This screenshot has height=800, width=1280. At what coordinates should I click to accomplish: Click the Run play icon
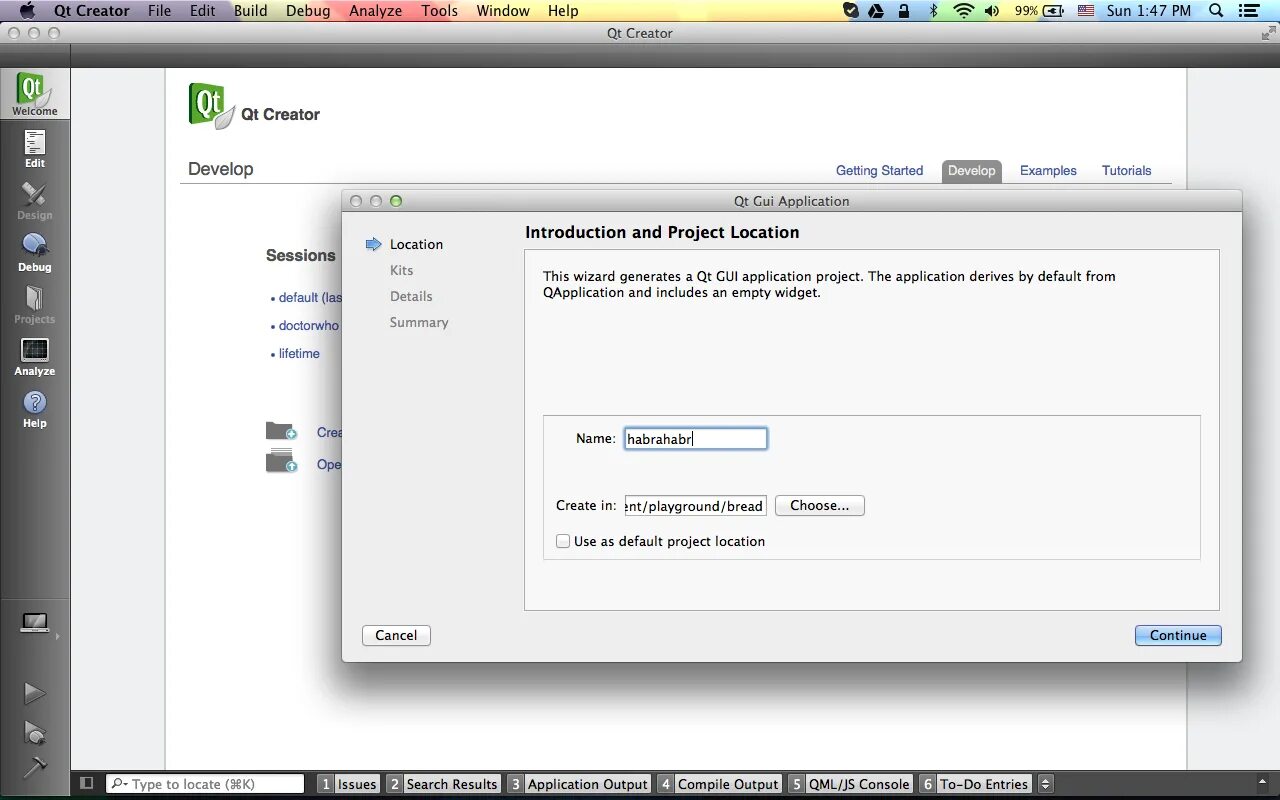click(x=35, y=692)
